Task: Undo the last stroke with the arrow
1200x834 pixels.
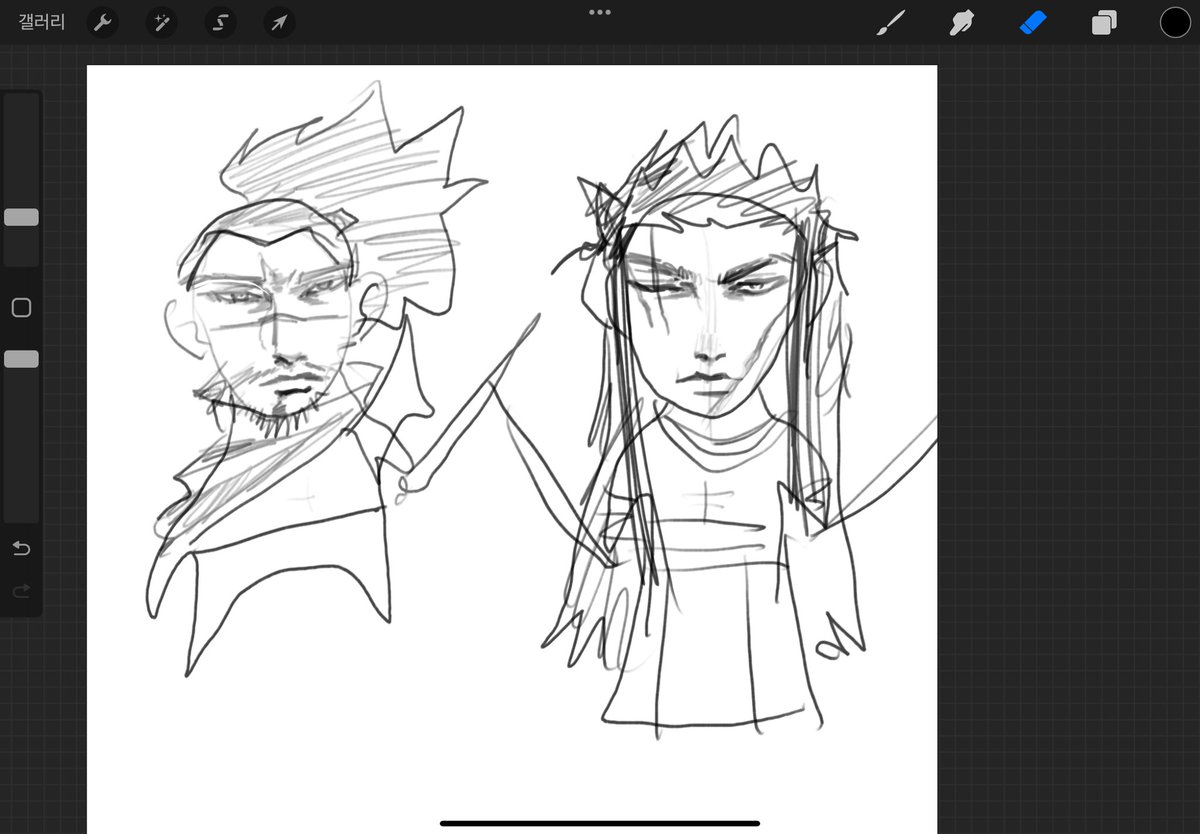Action: 21,548
